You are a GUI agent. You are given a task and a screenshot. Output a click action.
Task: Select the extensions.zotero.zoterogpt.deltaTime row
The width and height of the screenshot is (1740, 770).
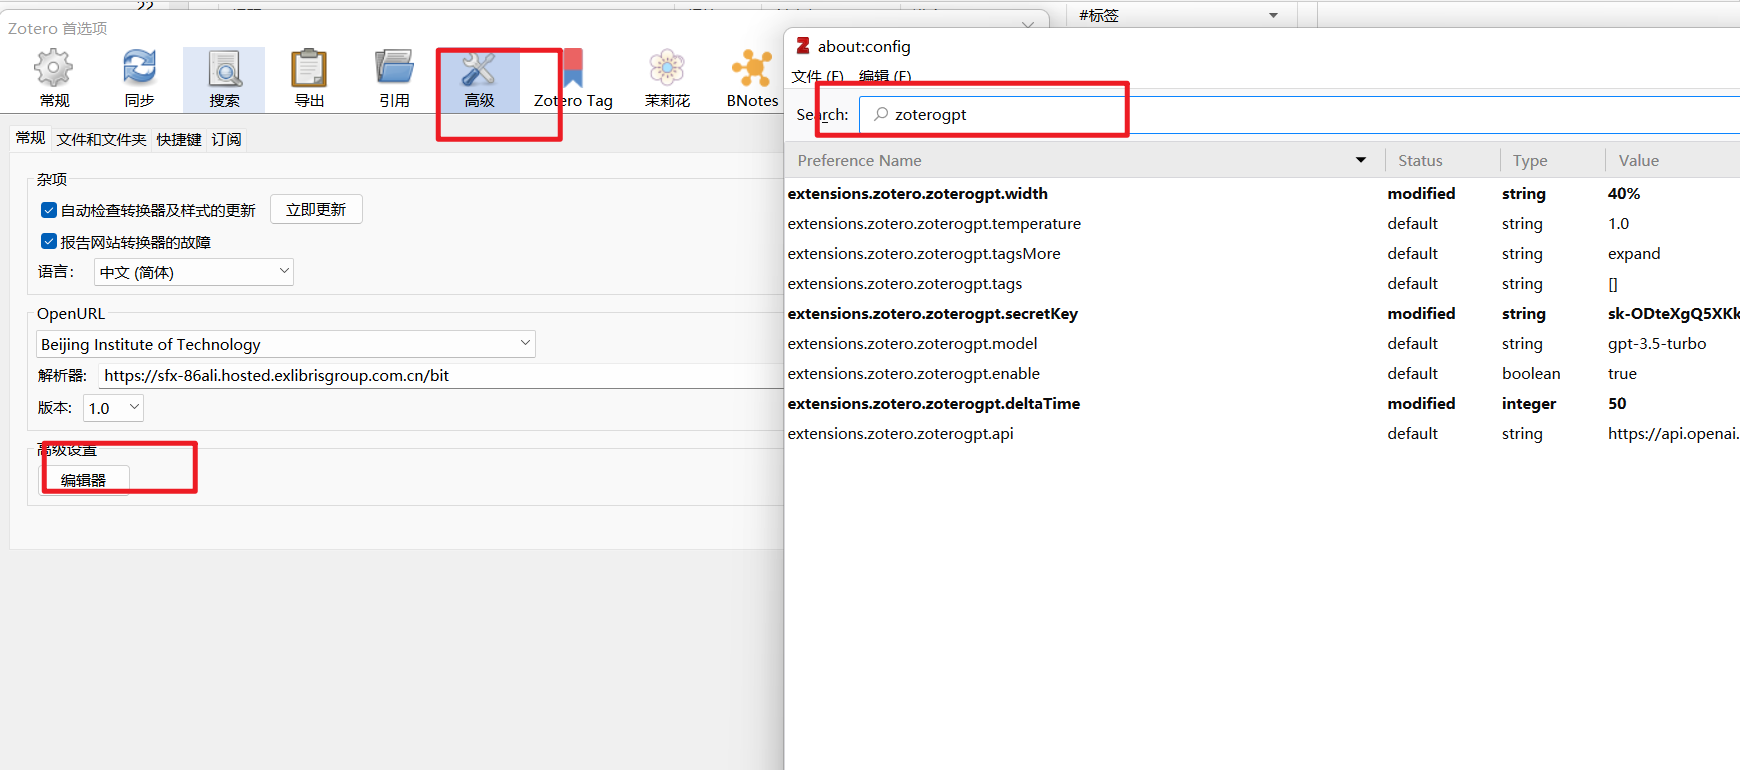point(1263,403)
